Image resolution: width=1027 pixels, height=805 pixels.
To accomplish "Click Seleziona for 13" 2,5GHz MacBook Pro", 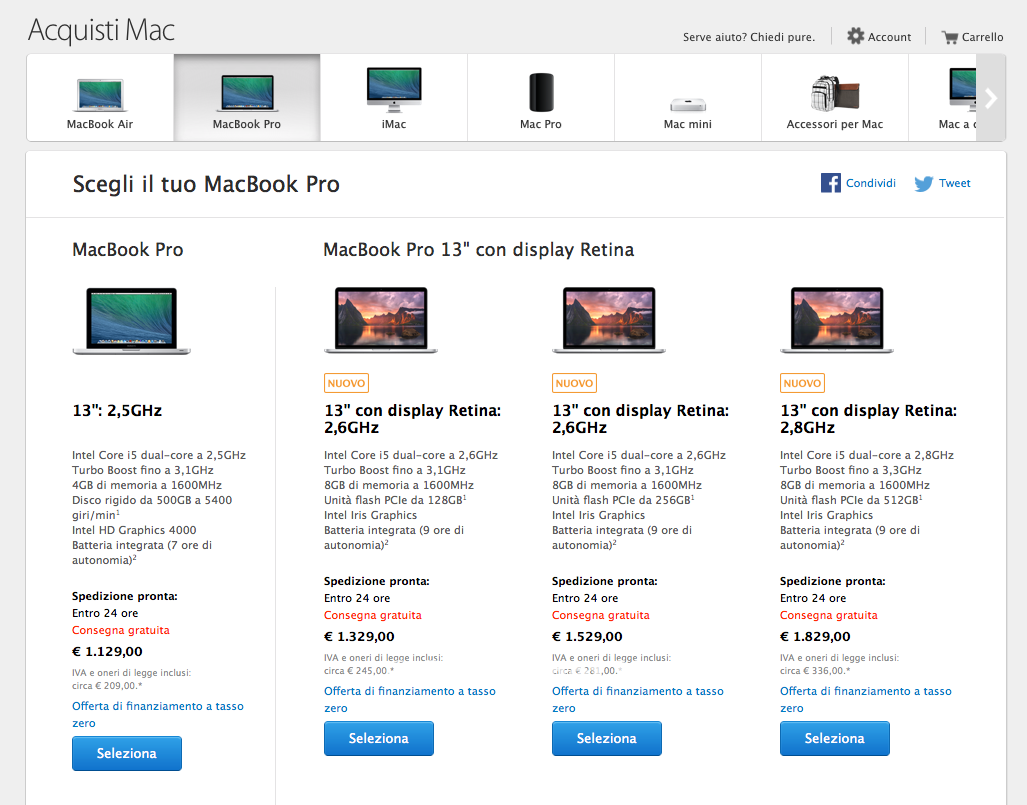I will [127, 753].
